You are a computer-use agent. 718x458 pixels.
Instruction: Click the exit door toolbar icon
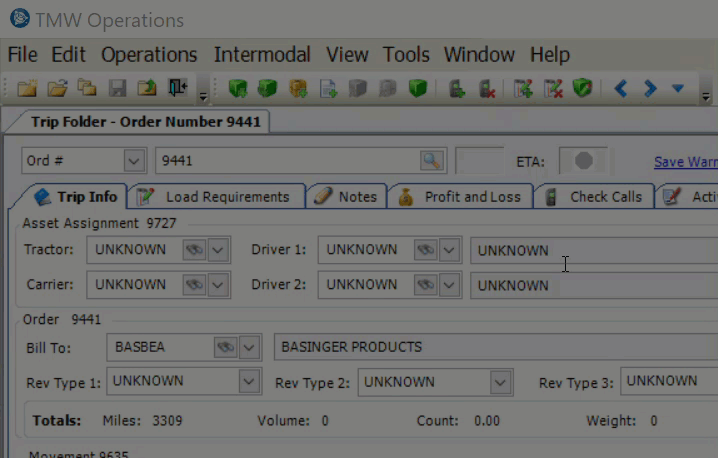coord(177,88)
